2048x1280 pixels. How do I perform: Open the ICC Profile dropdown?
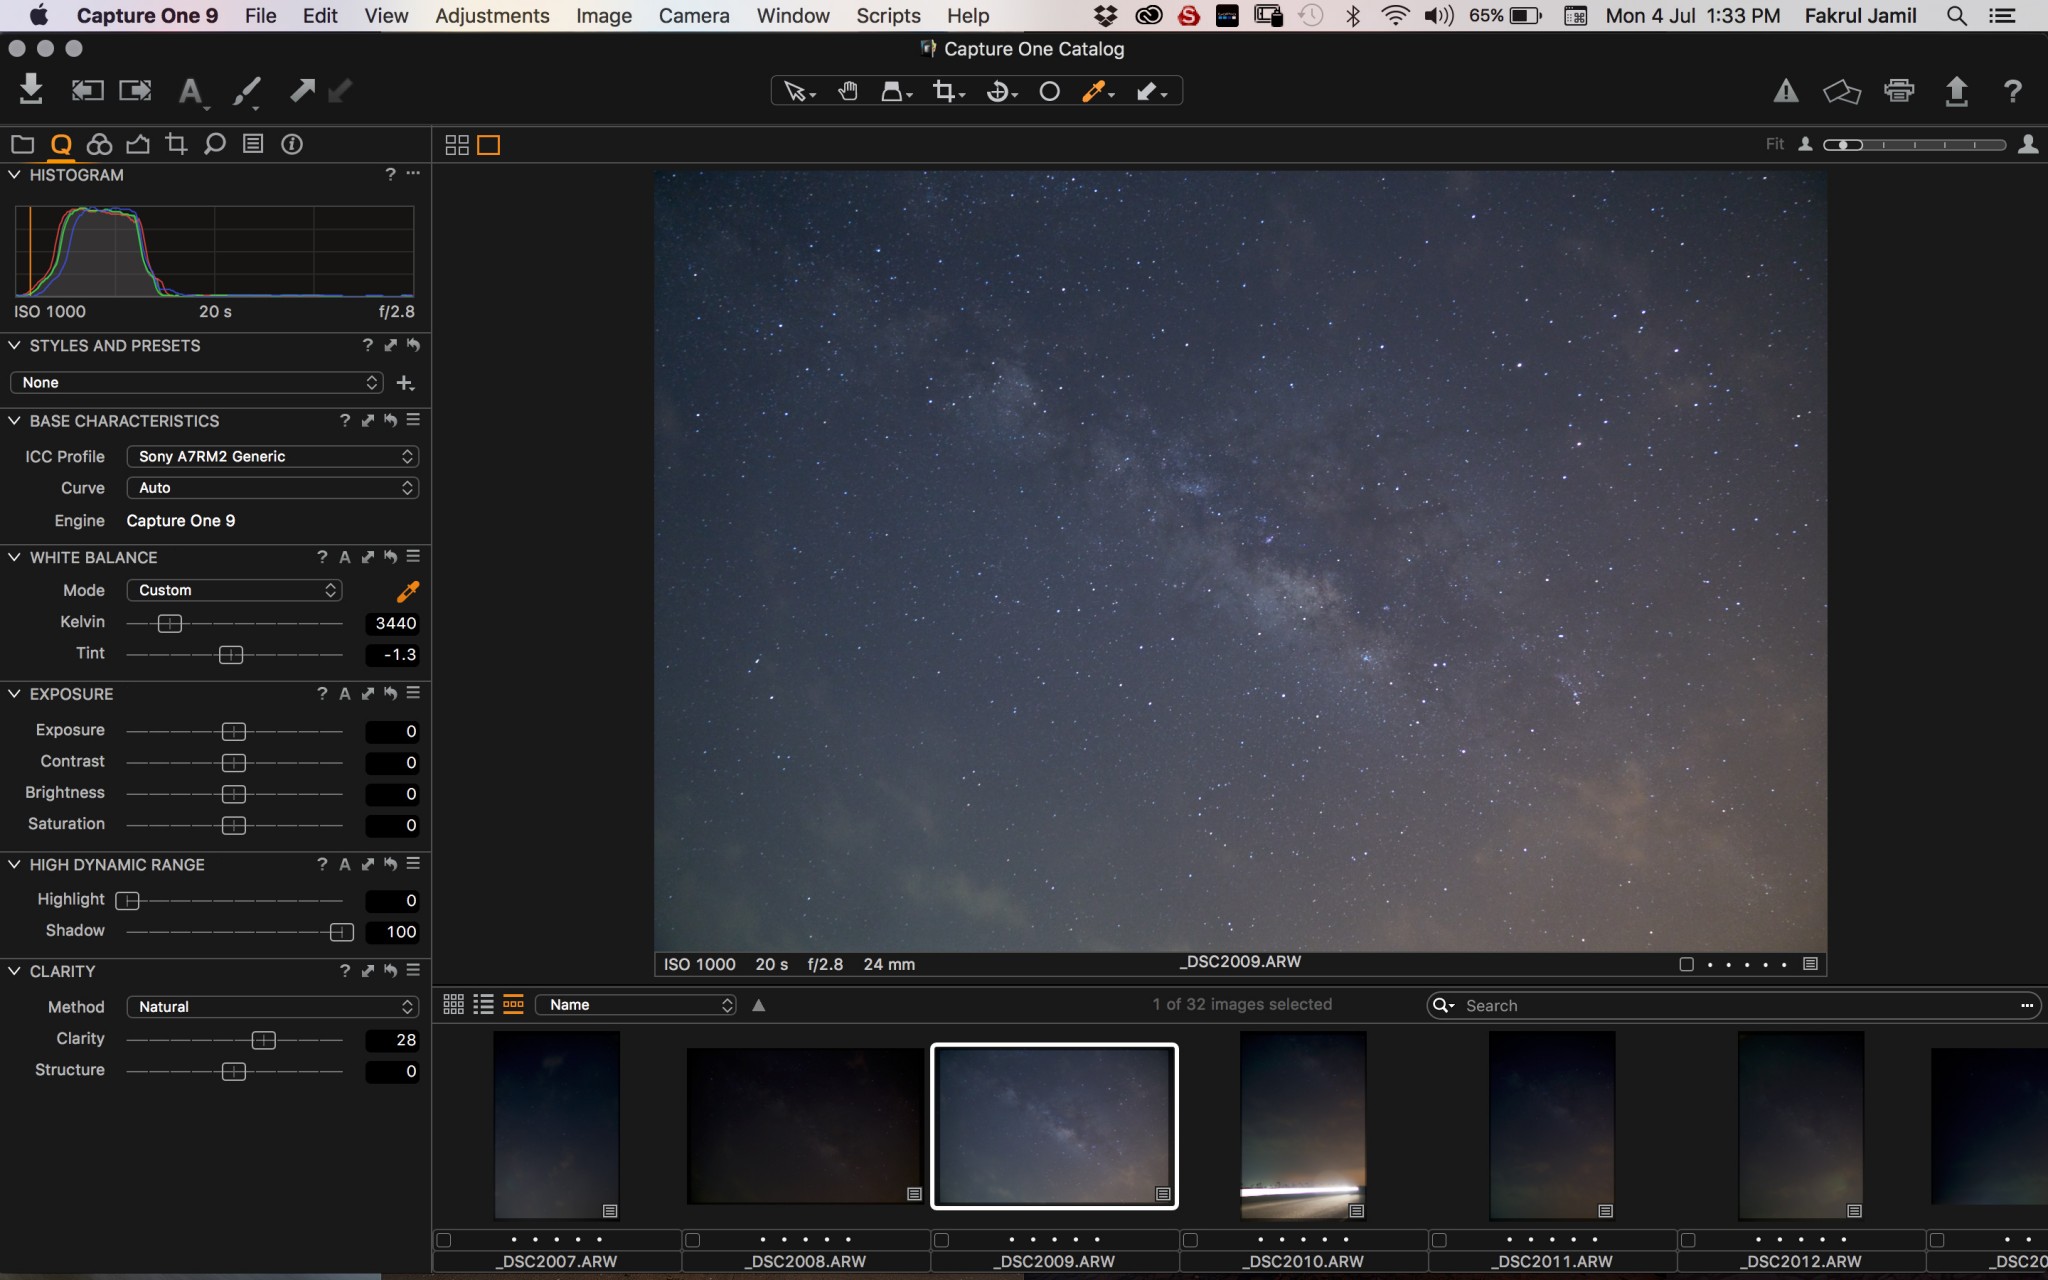pyautogui.click(x=272, y=456)
